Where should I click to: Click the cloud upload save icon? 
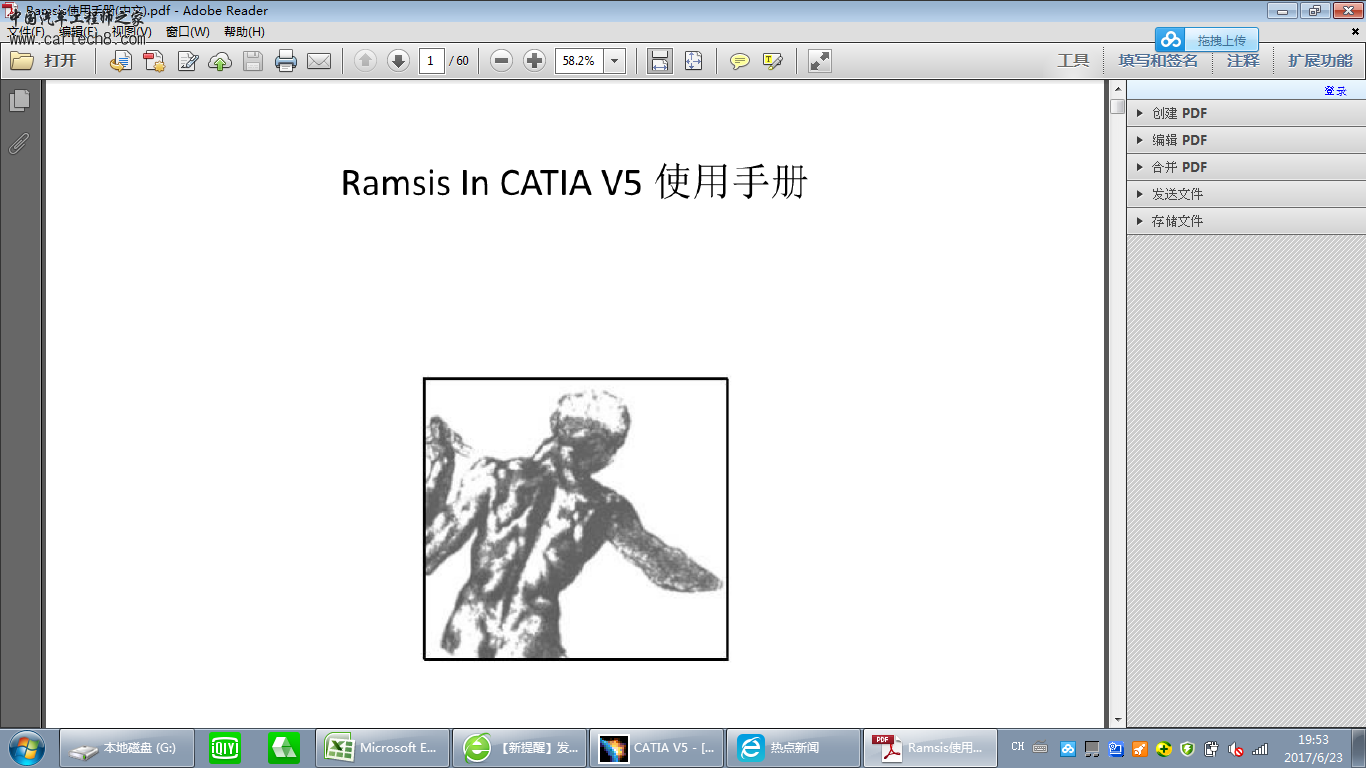point(220,61)
